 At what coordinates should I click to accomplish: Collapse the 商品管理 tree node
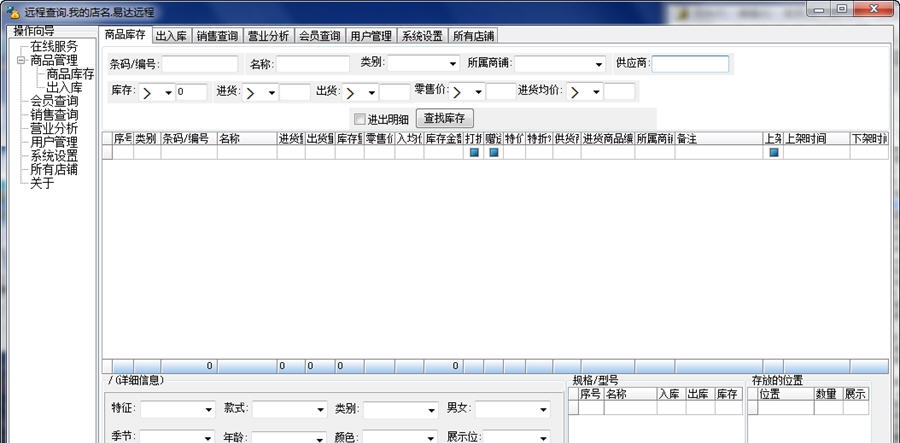pyautogui.click(x=21, y=60)
